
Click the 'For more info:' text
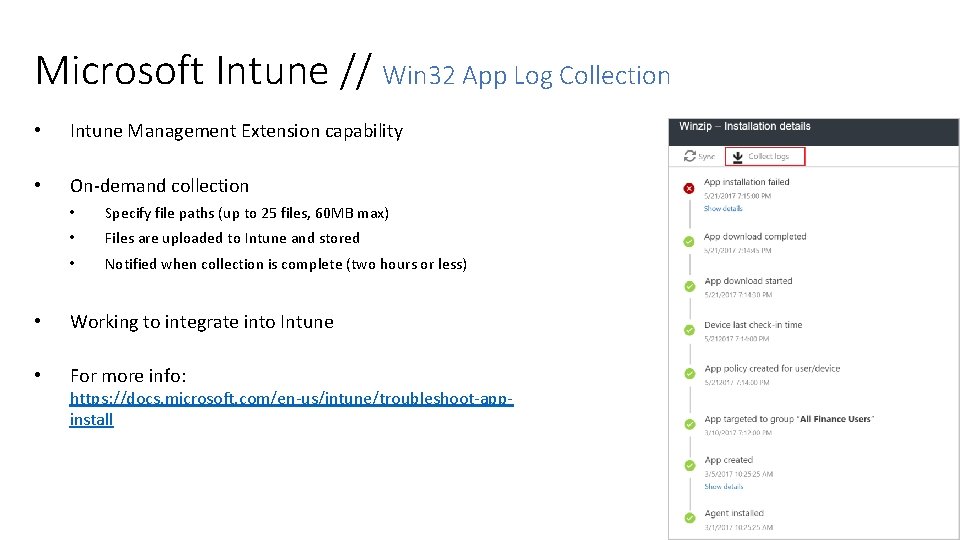(128, 375)
